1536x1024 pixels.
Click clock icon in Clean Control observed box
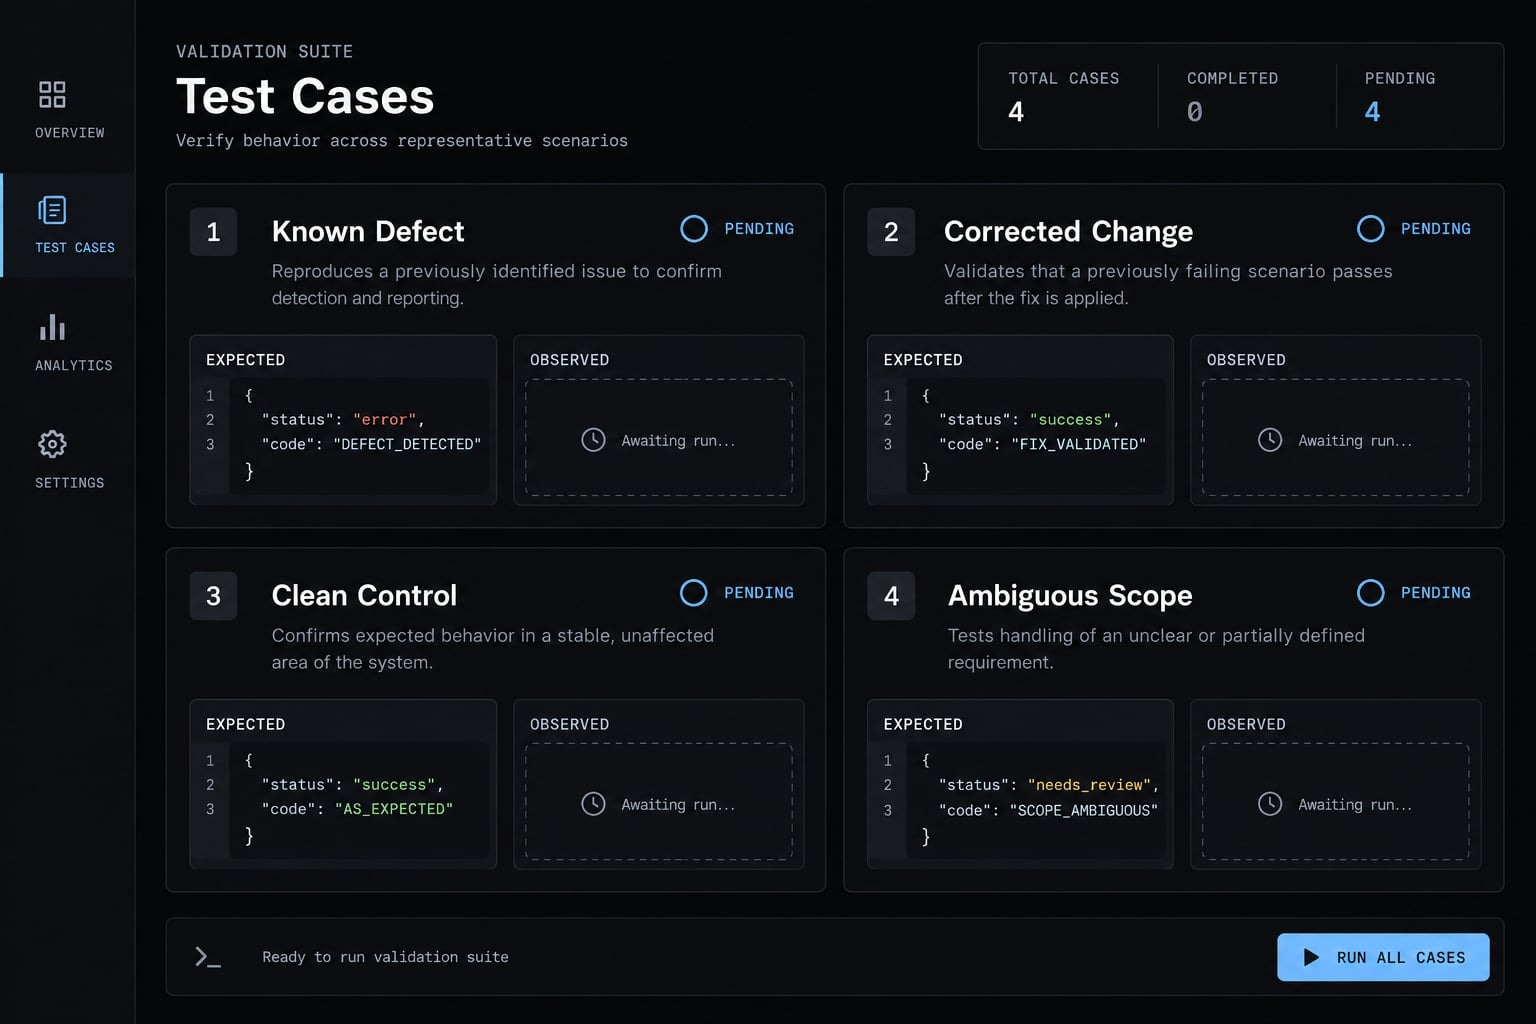coord(593,804)
